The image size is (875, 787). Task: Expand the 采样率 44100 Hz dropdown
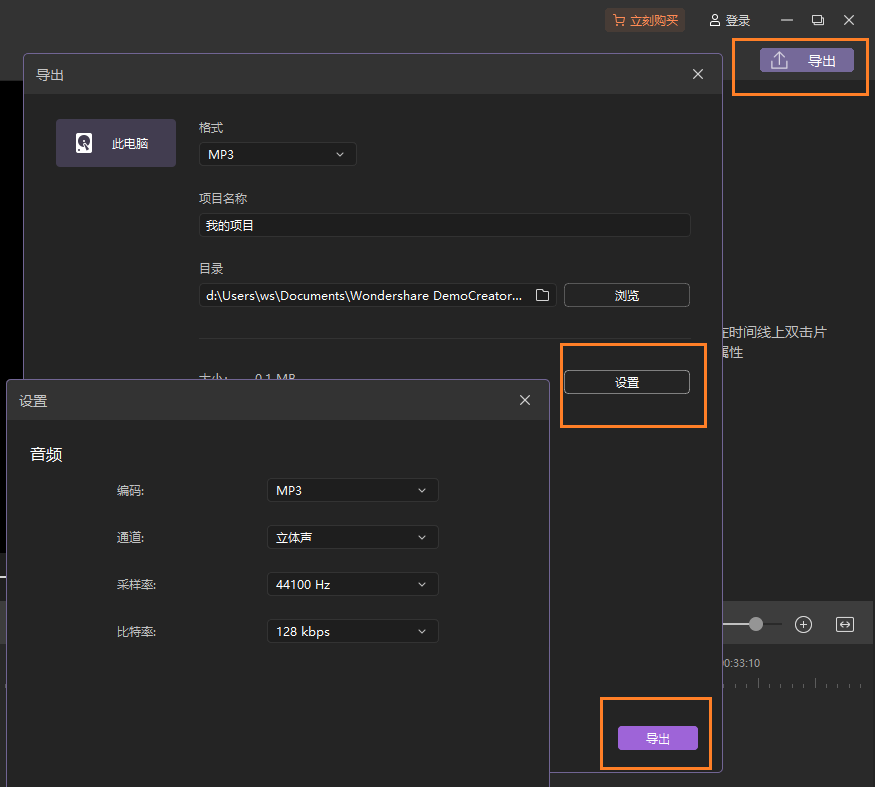pyautogui.click(x=352, y=584)
